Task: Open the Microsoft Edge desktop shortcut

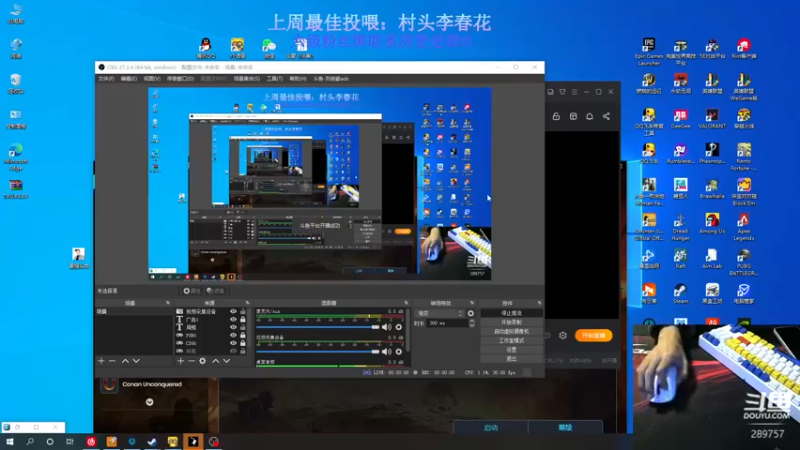Action: pyautogui.click(x=15, y=157)
